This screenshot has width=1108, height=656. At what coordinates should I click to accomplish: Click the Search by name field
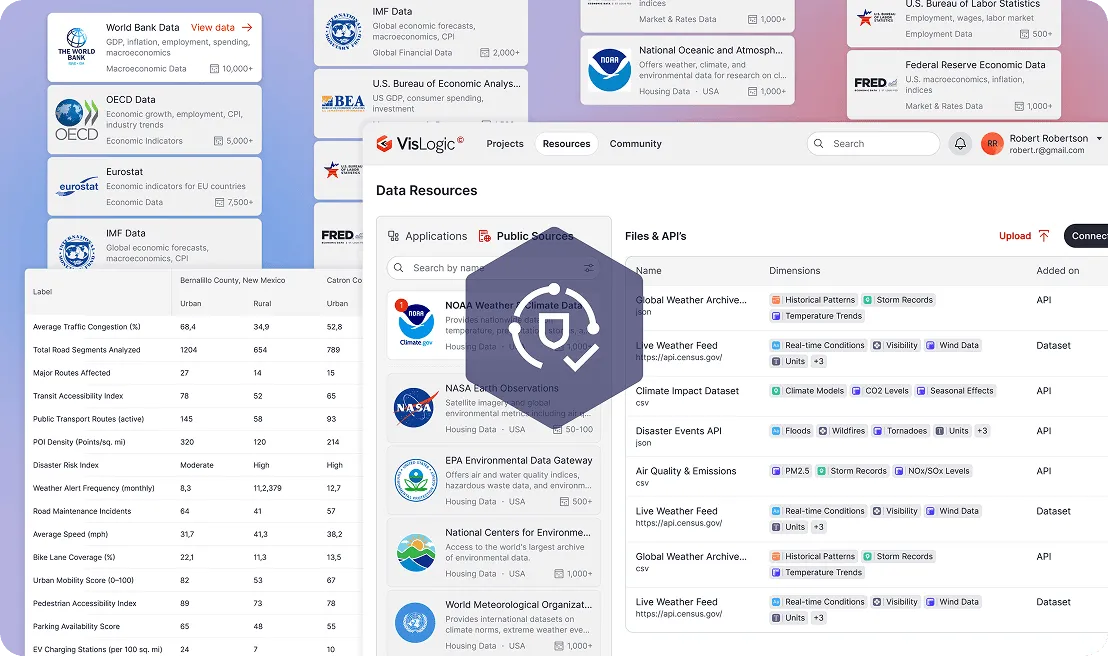click(493, 268)
